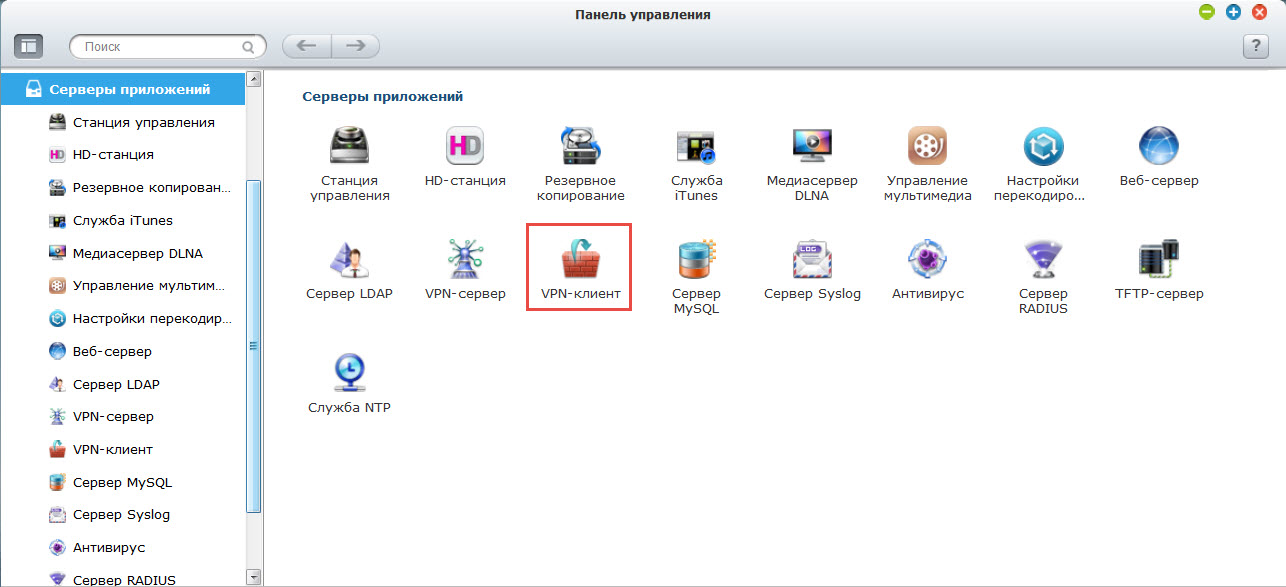Go back with the left arrow button
The height and width of the screenshot is (587, 1286).
point(307,46)
